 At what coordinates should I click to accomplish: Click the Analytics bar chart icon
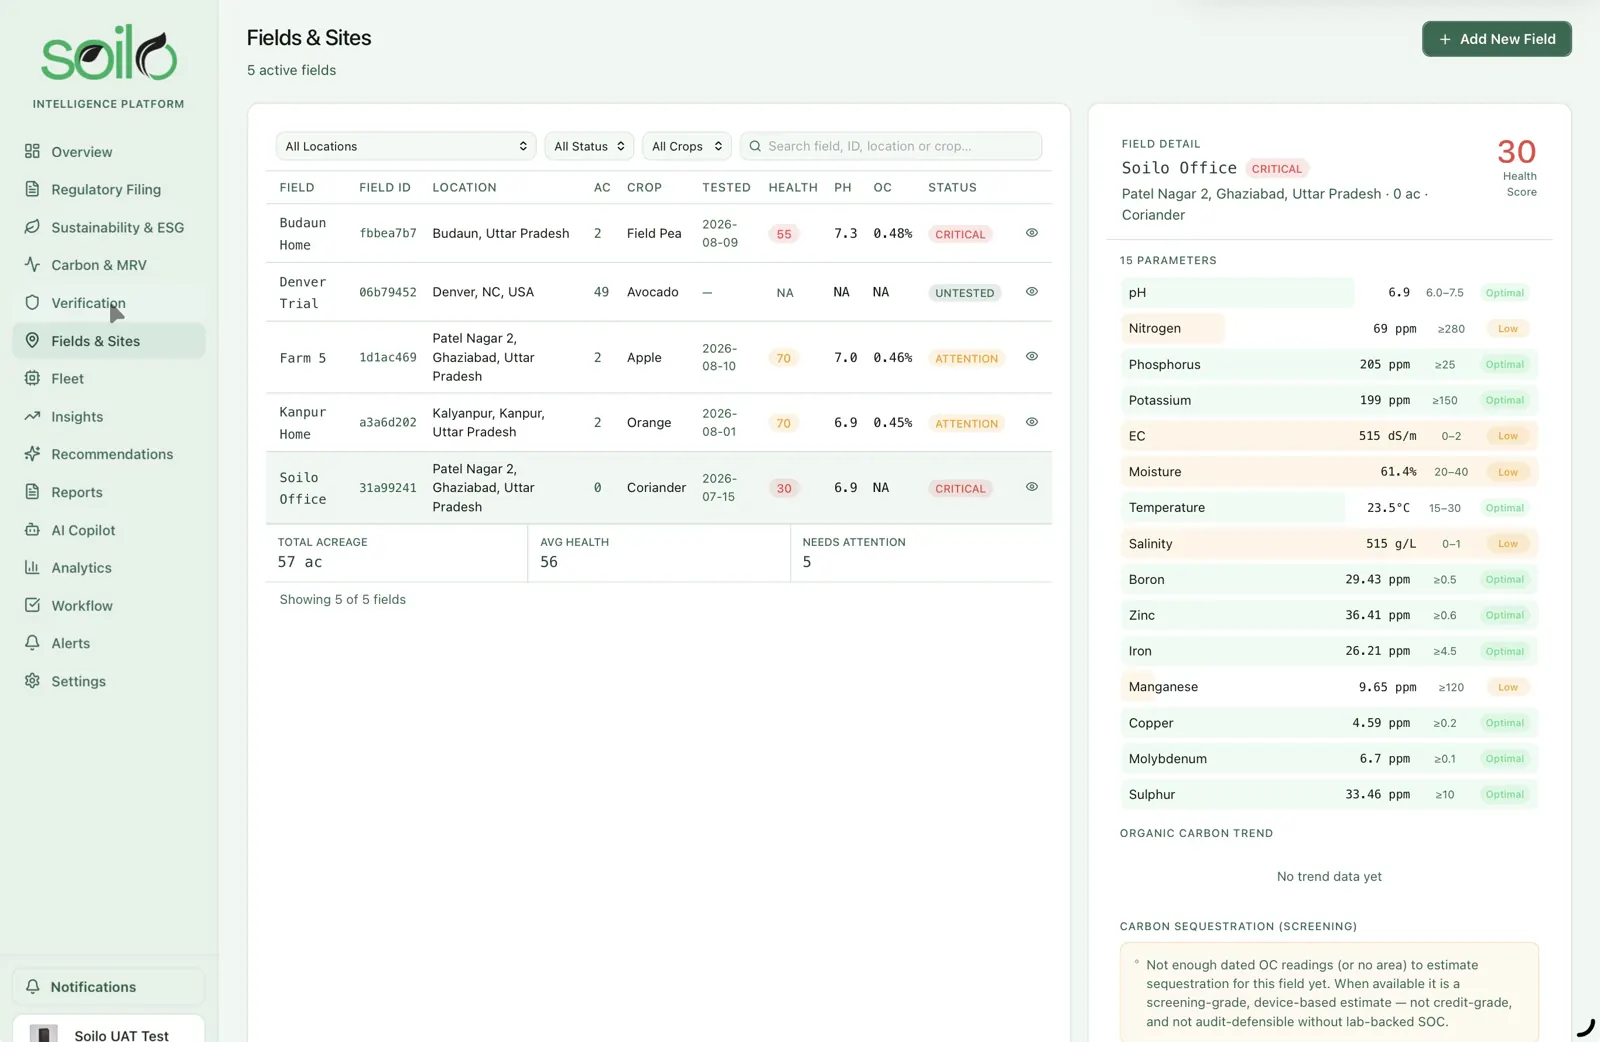click(x=32, y=567)
